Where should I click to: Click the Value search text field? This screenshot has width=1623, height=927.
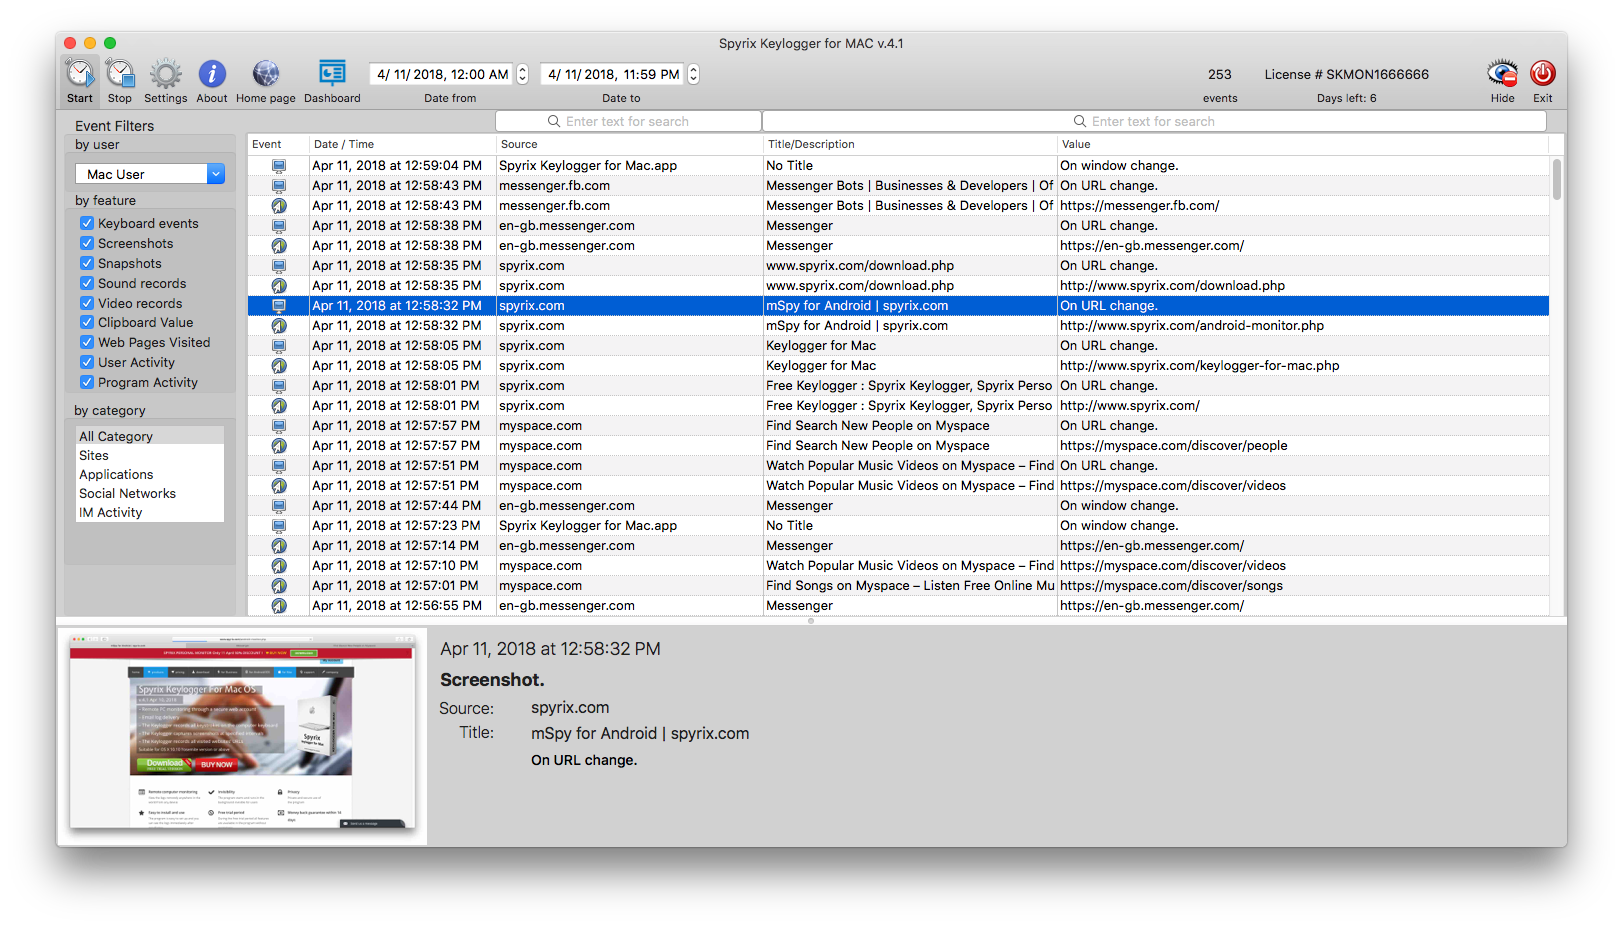click(x=1154, y=121)
